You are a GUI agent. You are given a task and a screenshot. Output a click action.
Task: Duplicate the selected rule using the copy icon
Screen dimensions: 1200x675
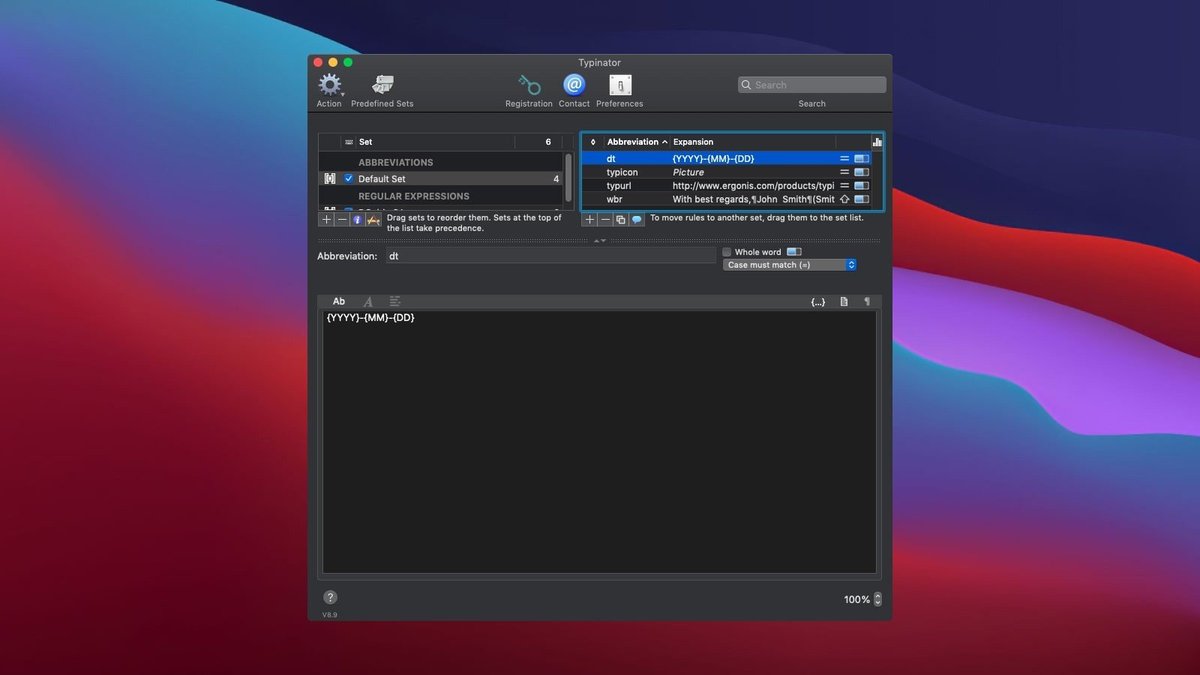(x=621, y=219)
